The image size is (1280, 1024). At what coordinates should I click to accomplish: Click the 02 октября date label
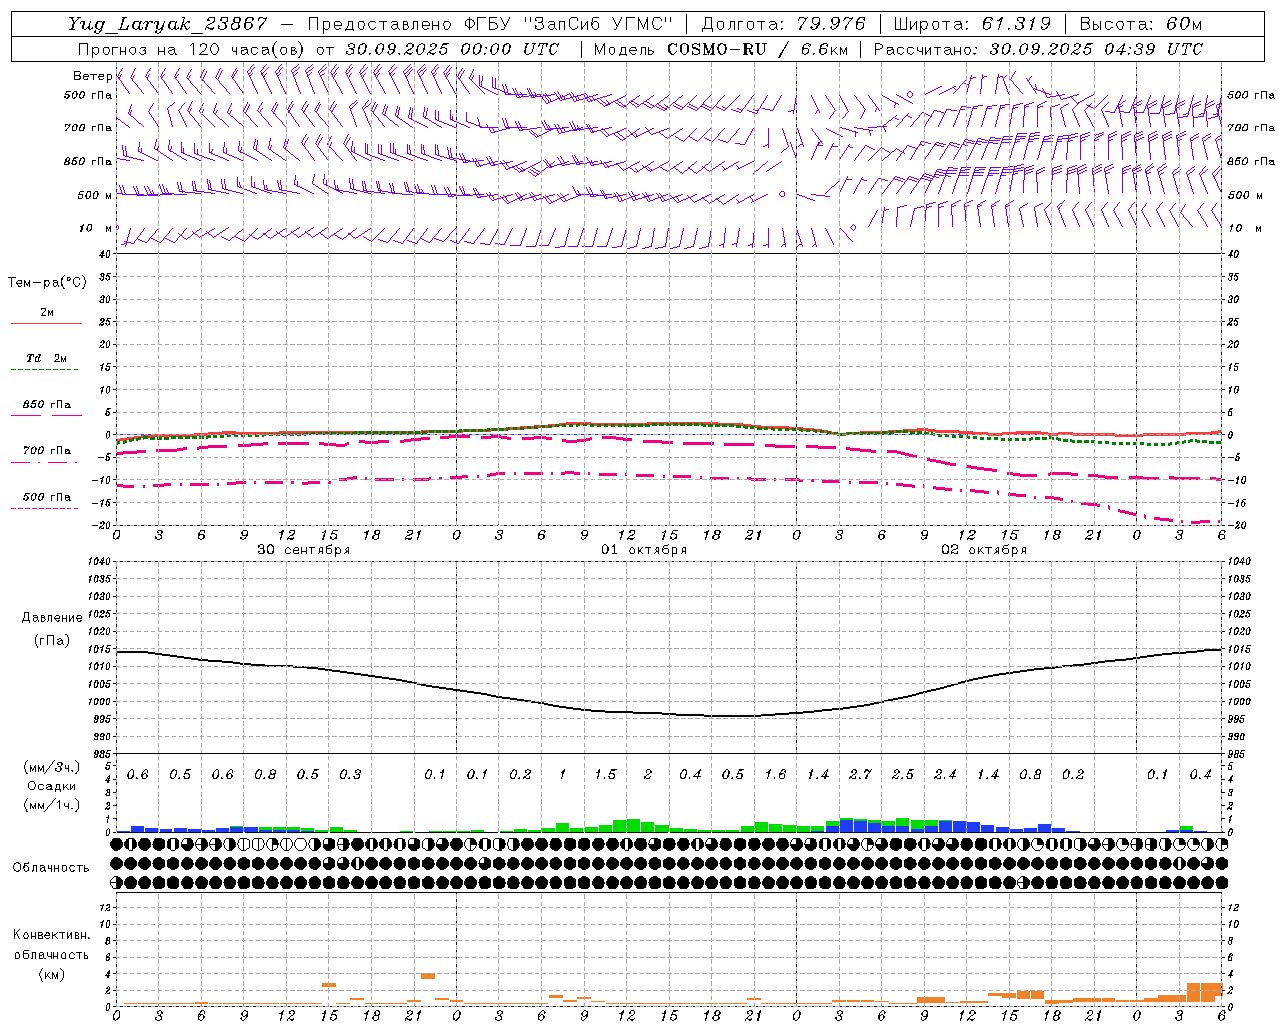click(984, 549)
